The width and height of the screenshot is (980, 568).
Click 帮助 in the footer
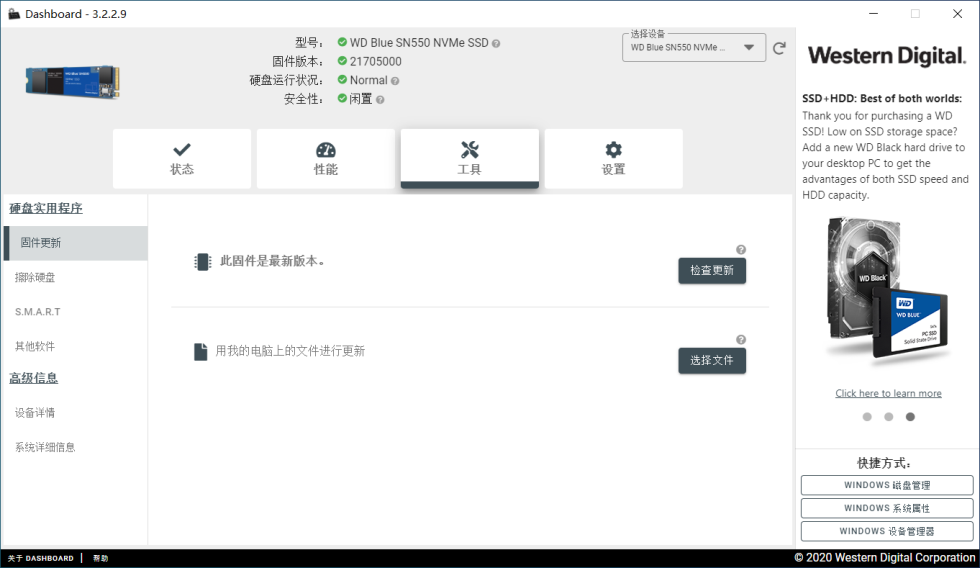tap(101, 558)
